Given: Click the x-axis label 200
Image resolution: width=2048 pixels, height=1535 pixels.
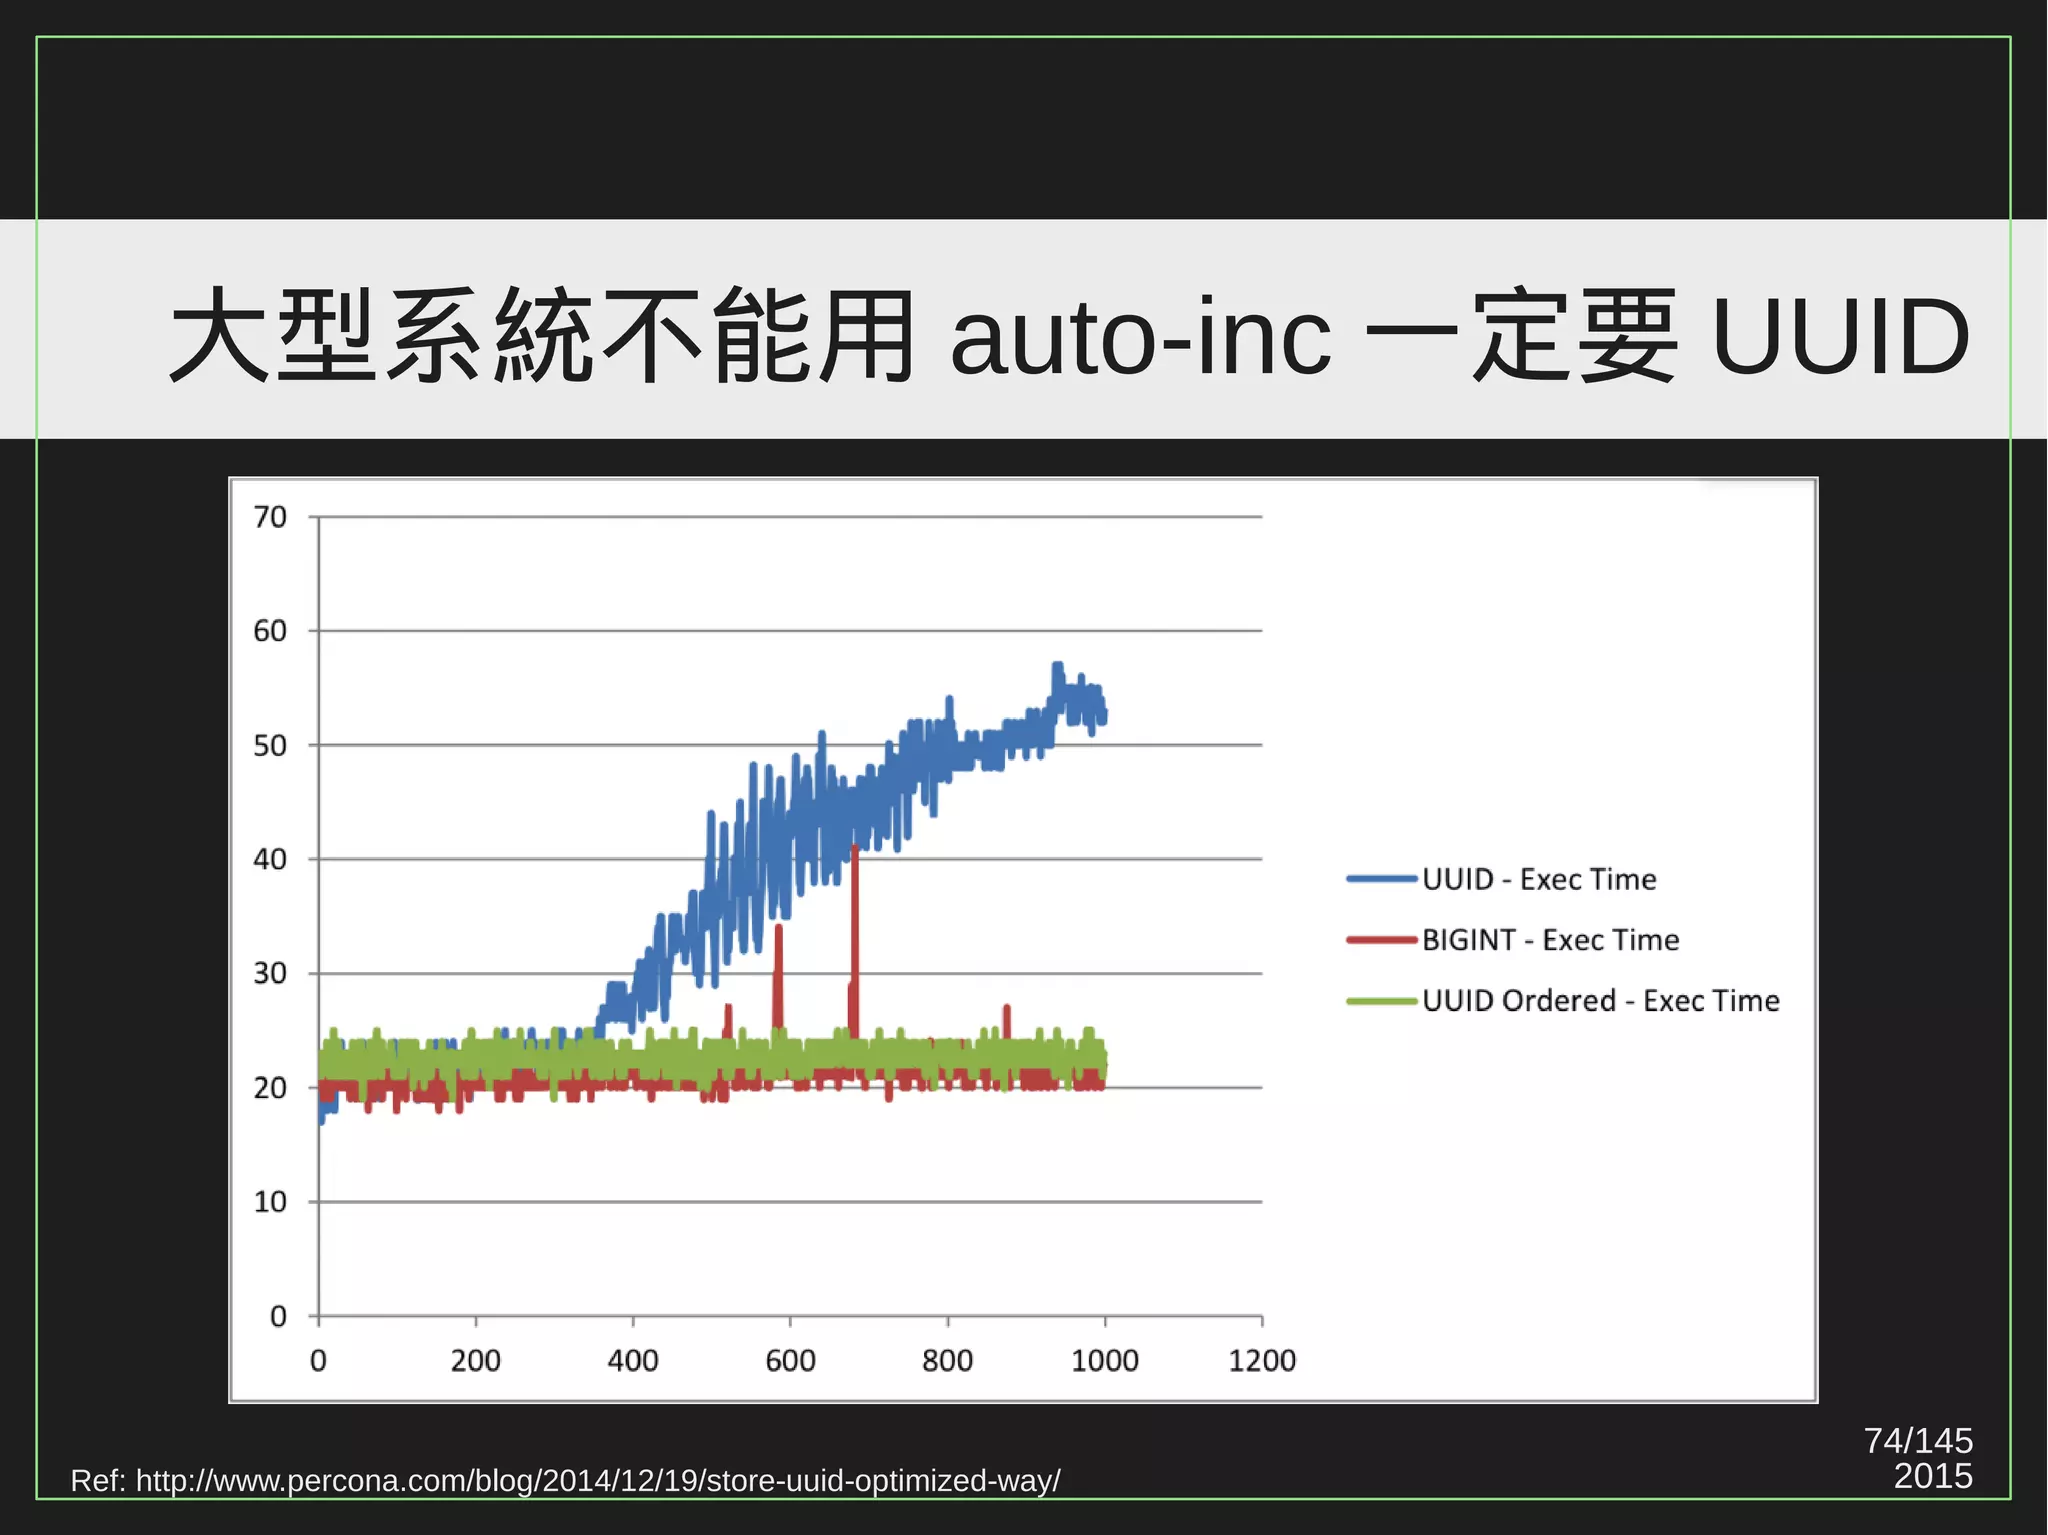Looking at the screenshot, I should (x=476, y=1360).
